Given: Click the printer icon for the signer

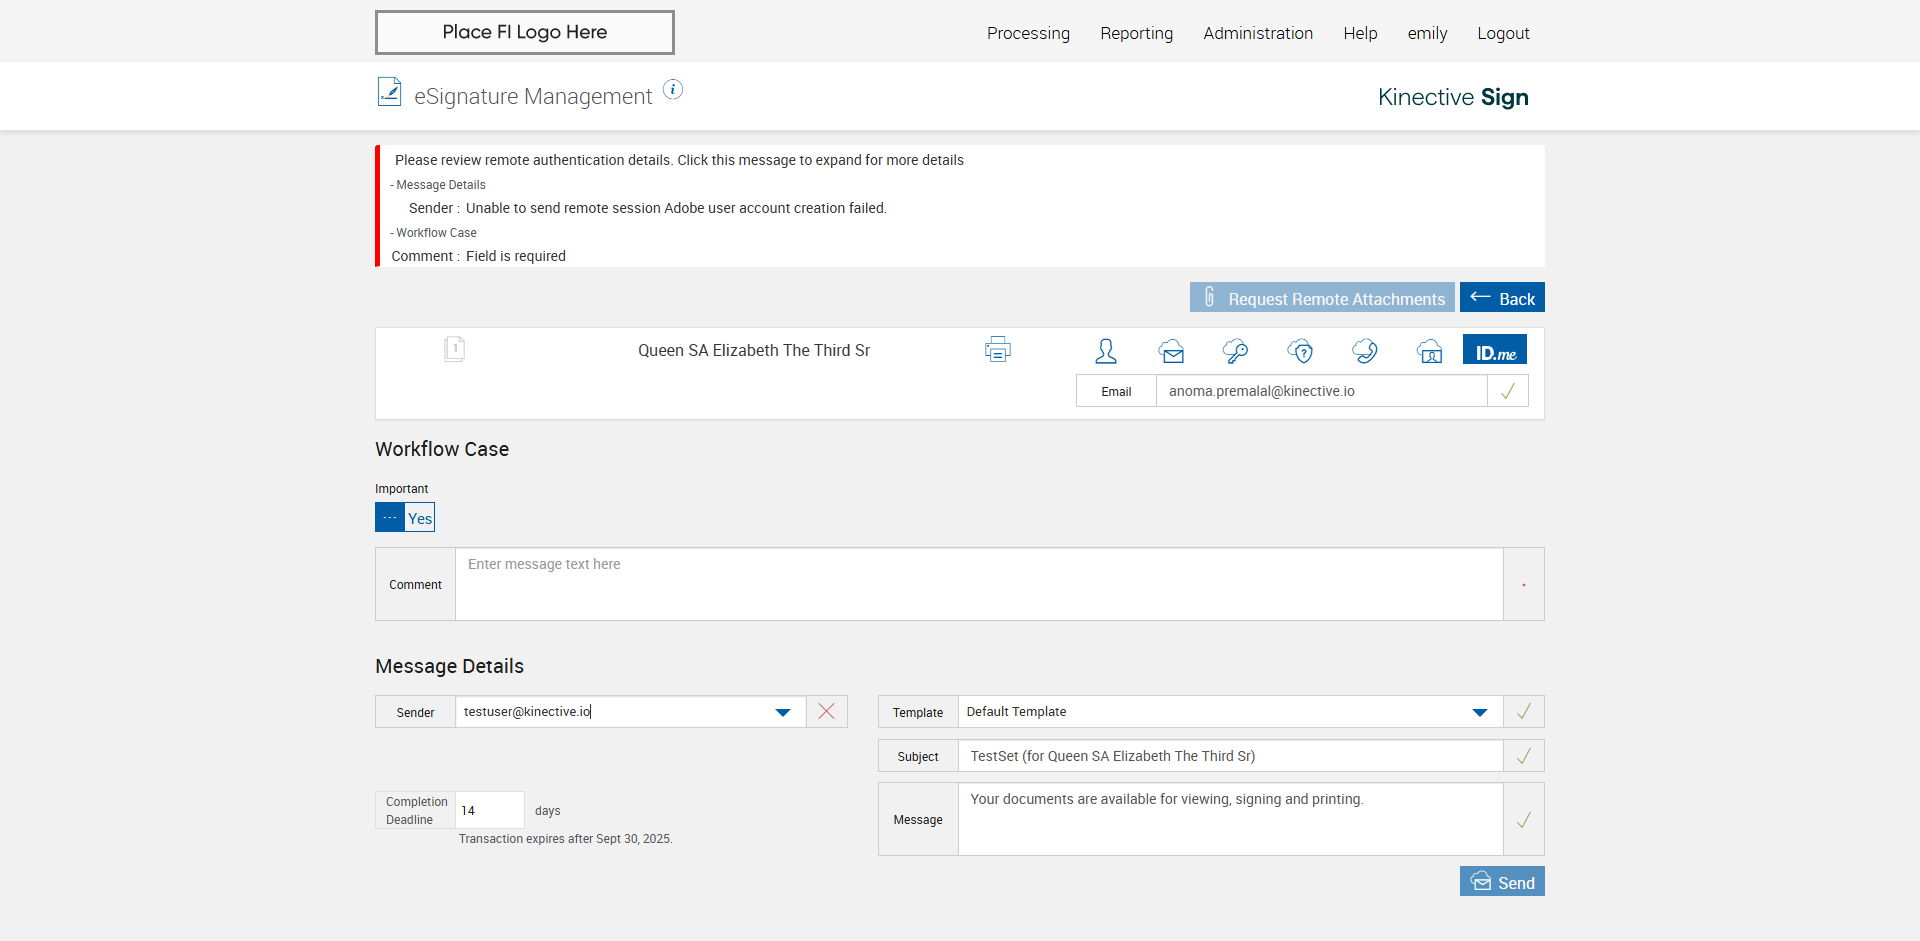Looking at the screenshot, I should click(997, 350).
